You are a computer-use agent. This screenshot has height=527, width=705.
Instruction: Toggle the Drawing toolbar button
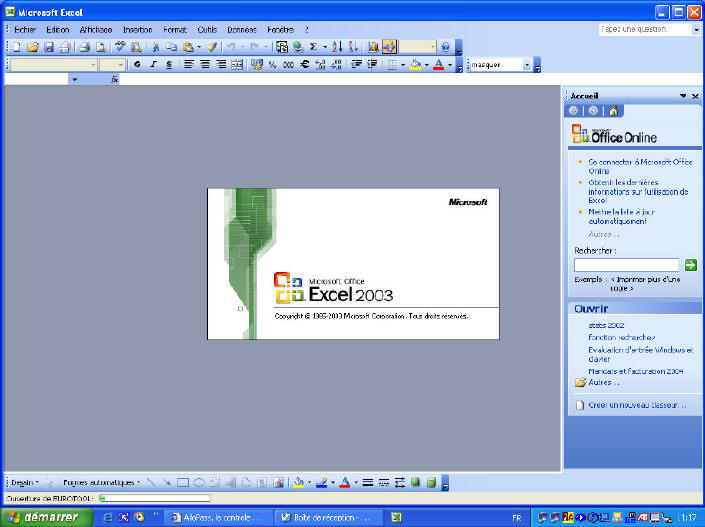coord(389,47)
